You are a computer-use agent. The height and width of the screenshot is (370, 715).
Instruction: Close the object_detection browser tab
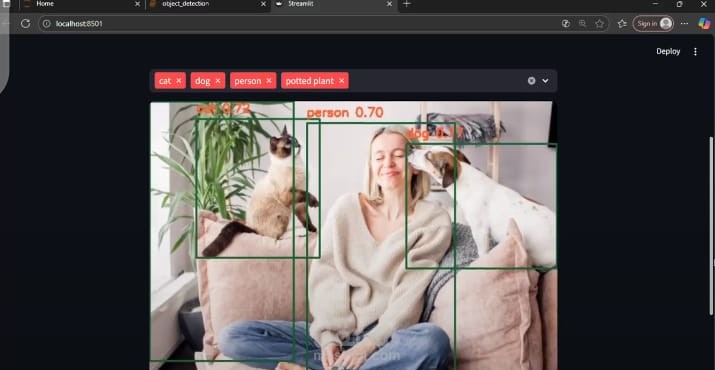(263, 4)
